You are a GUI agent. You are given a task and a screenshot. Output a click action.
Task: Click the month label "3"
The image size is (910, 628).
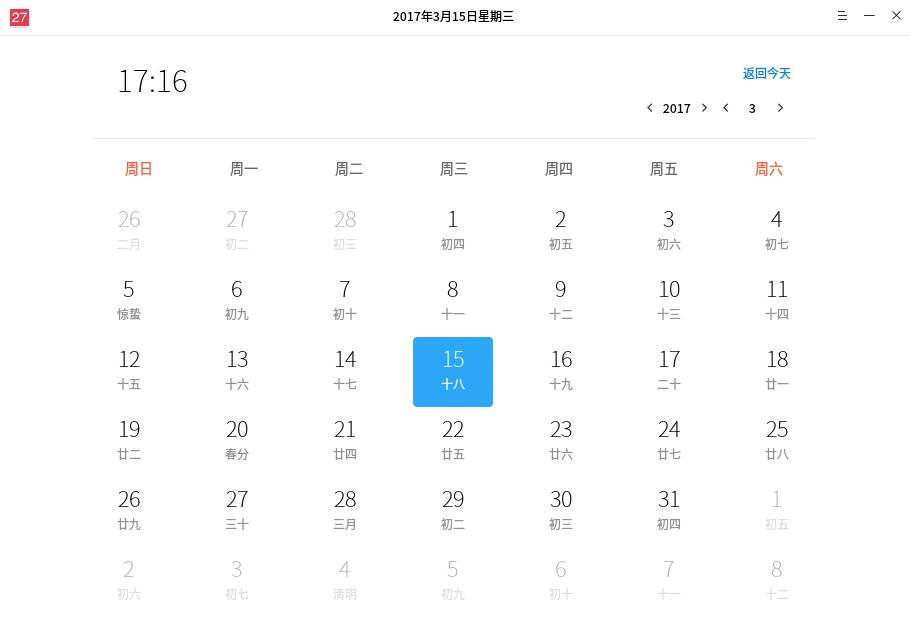pos(752,108)
